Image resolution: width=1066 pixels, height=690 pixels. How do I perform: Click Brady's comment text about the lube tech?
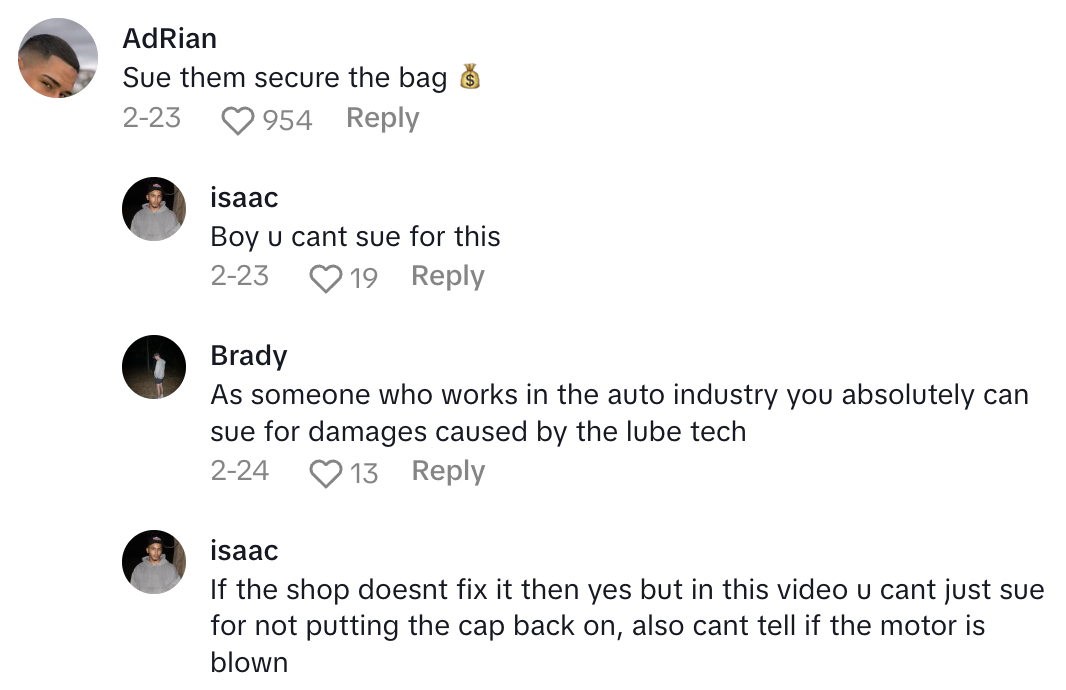(x=619, y=413)
